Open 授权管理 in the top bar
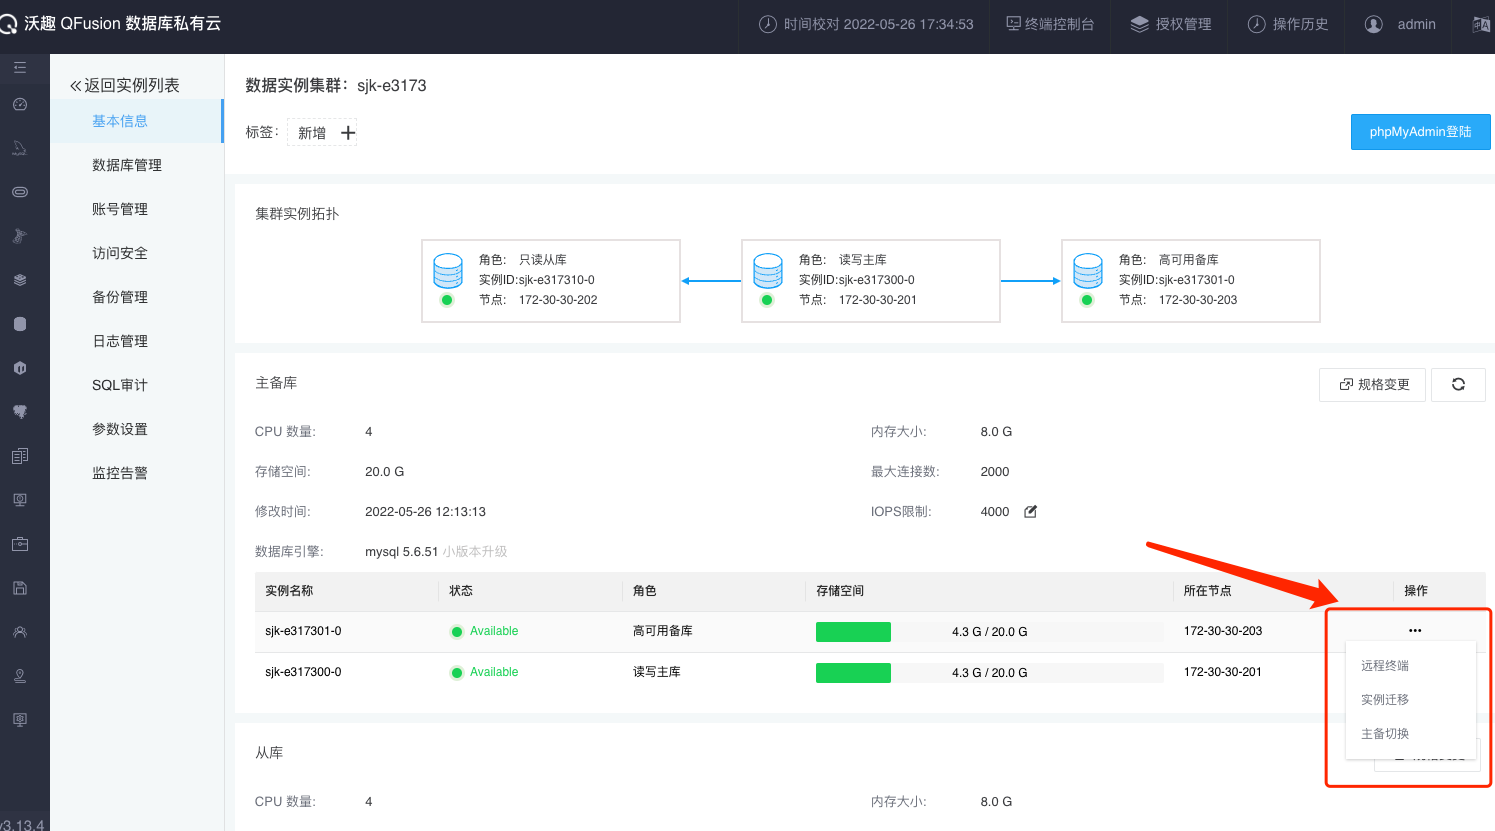The width and height of the screenshot is (1495, 831). 1171,24
